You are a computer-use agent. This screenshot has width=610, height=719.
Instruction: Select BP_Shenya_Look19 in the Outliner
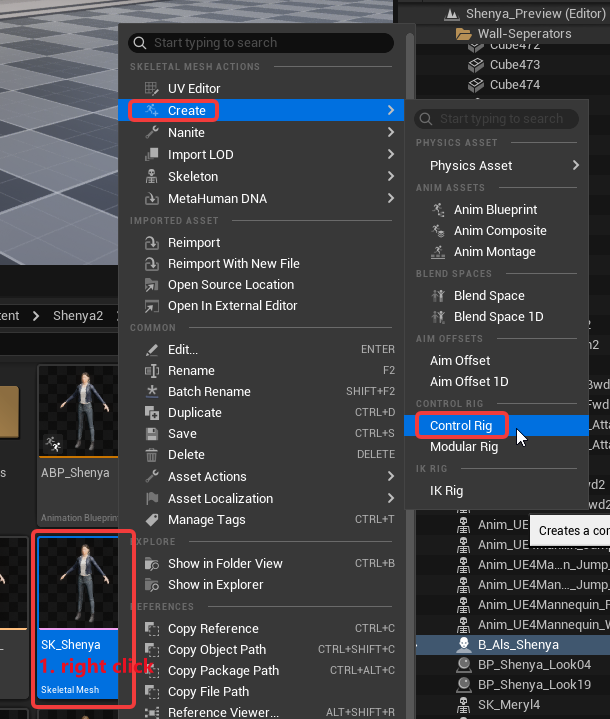coord(534,685)
